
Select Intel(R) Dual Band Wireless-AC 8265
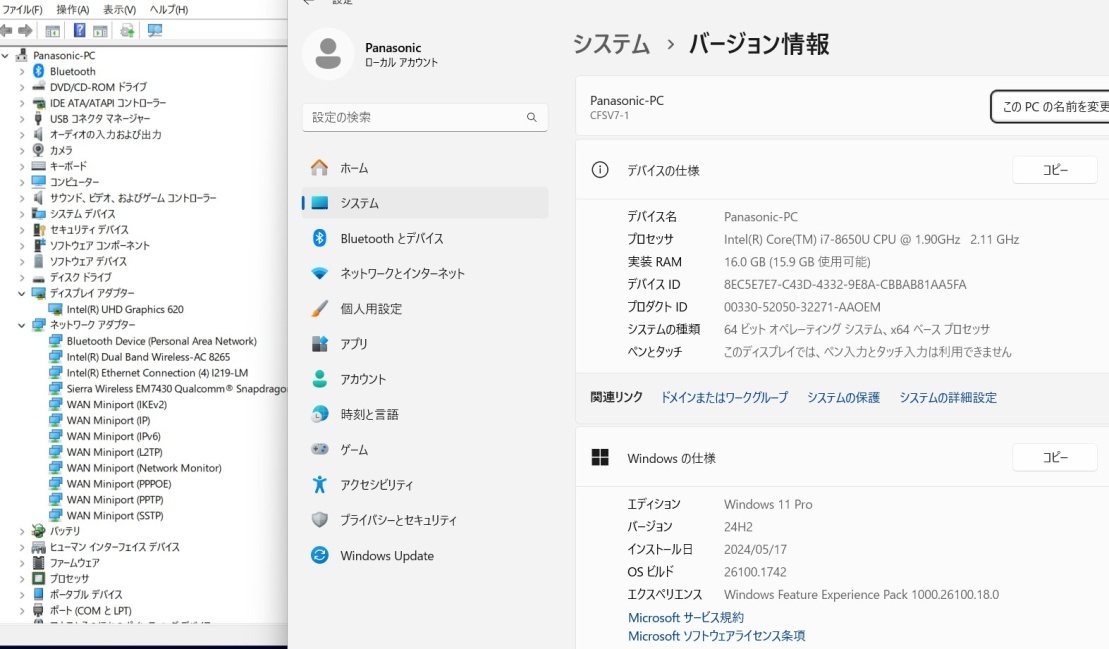click(x=149, y=357)
